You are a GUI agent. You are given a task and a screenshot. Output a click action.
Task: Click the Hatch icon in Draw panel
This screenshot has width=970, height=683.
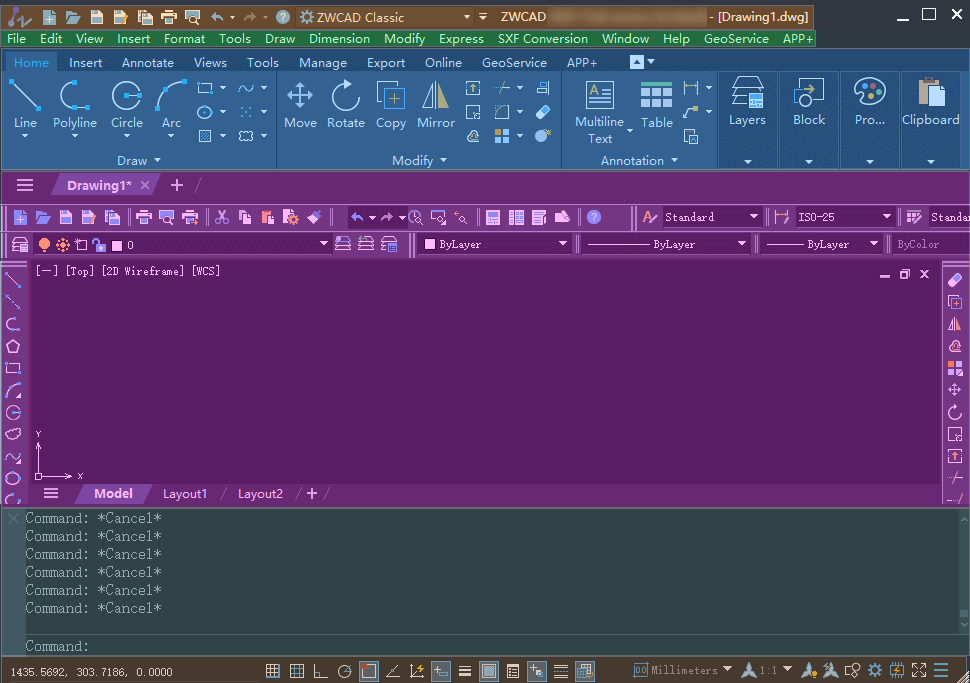(205, 136)
